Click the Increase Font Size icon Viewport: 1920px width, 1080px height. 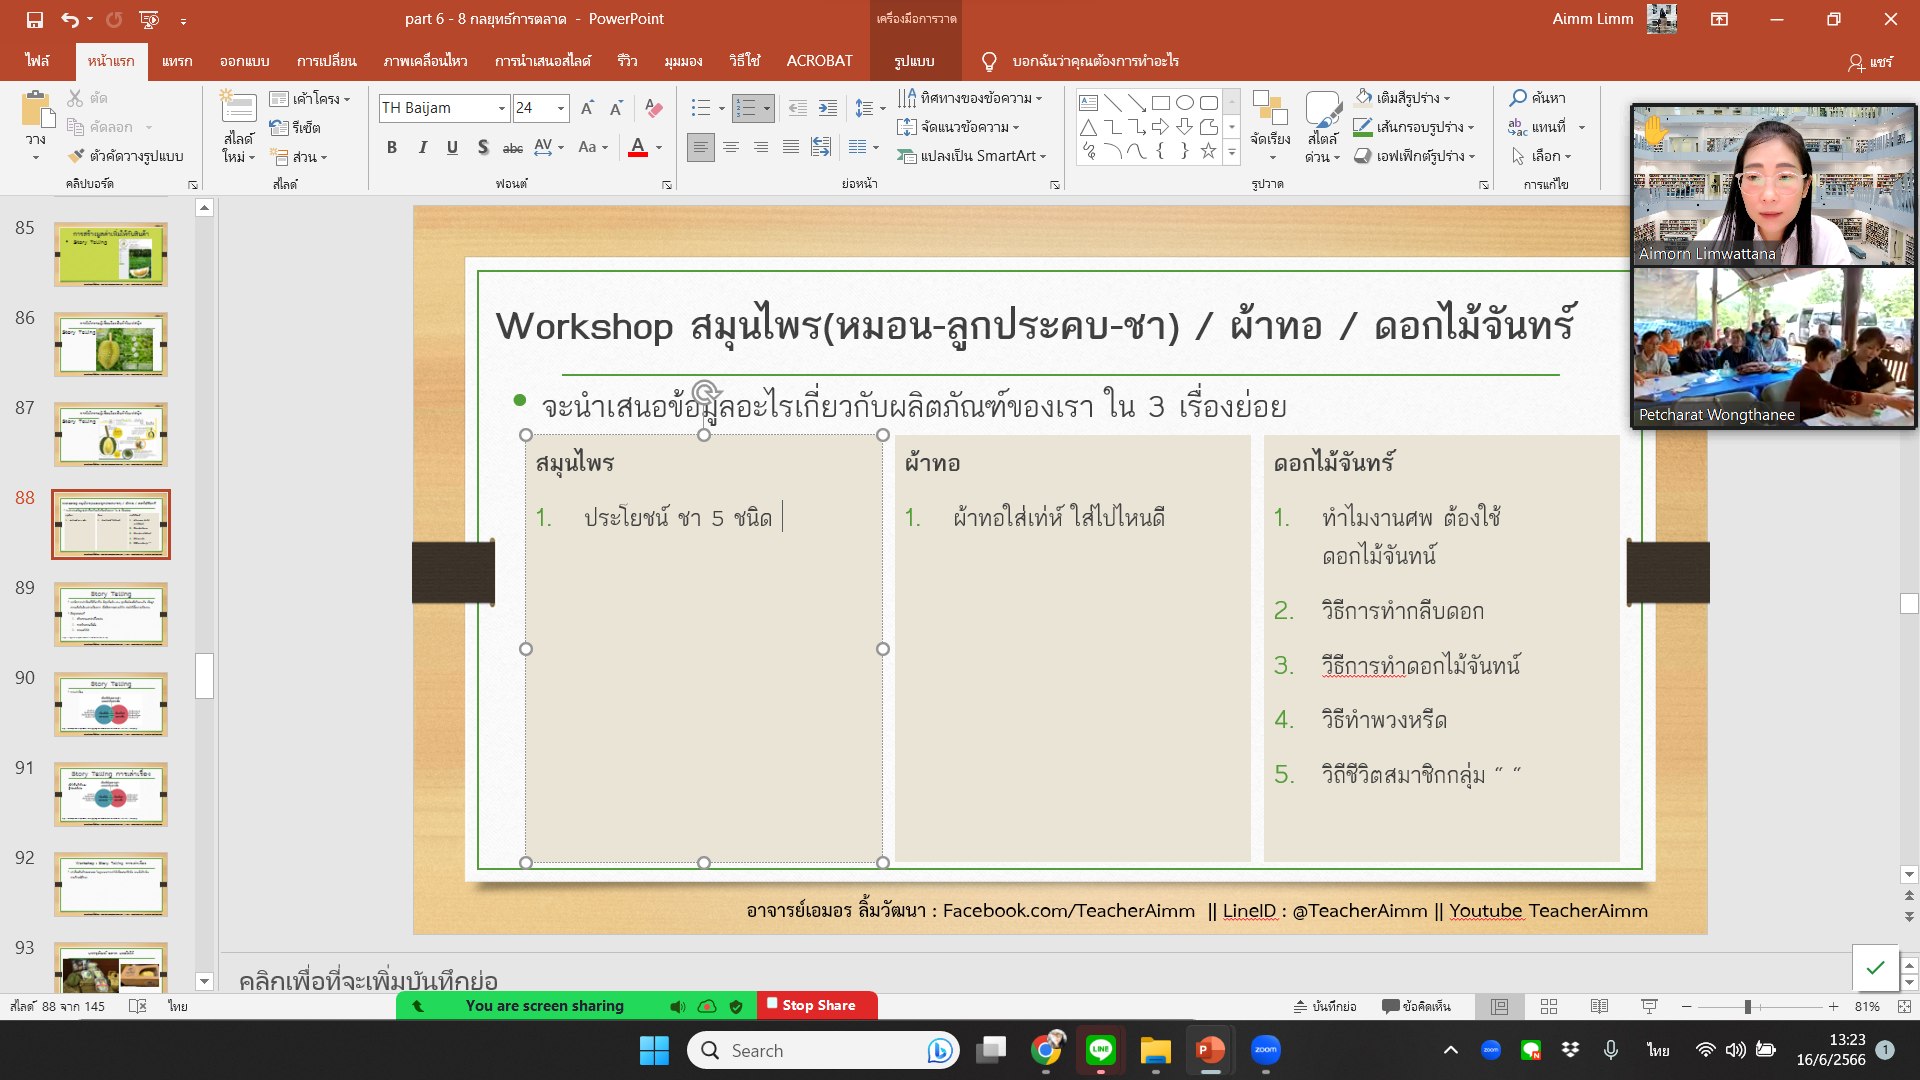click(x=587, y=108)
